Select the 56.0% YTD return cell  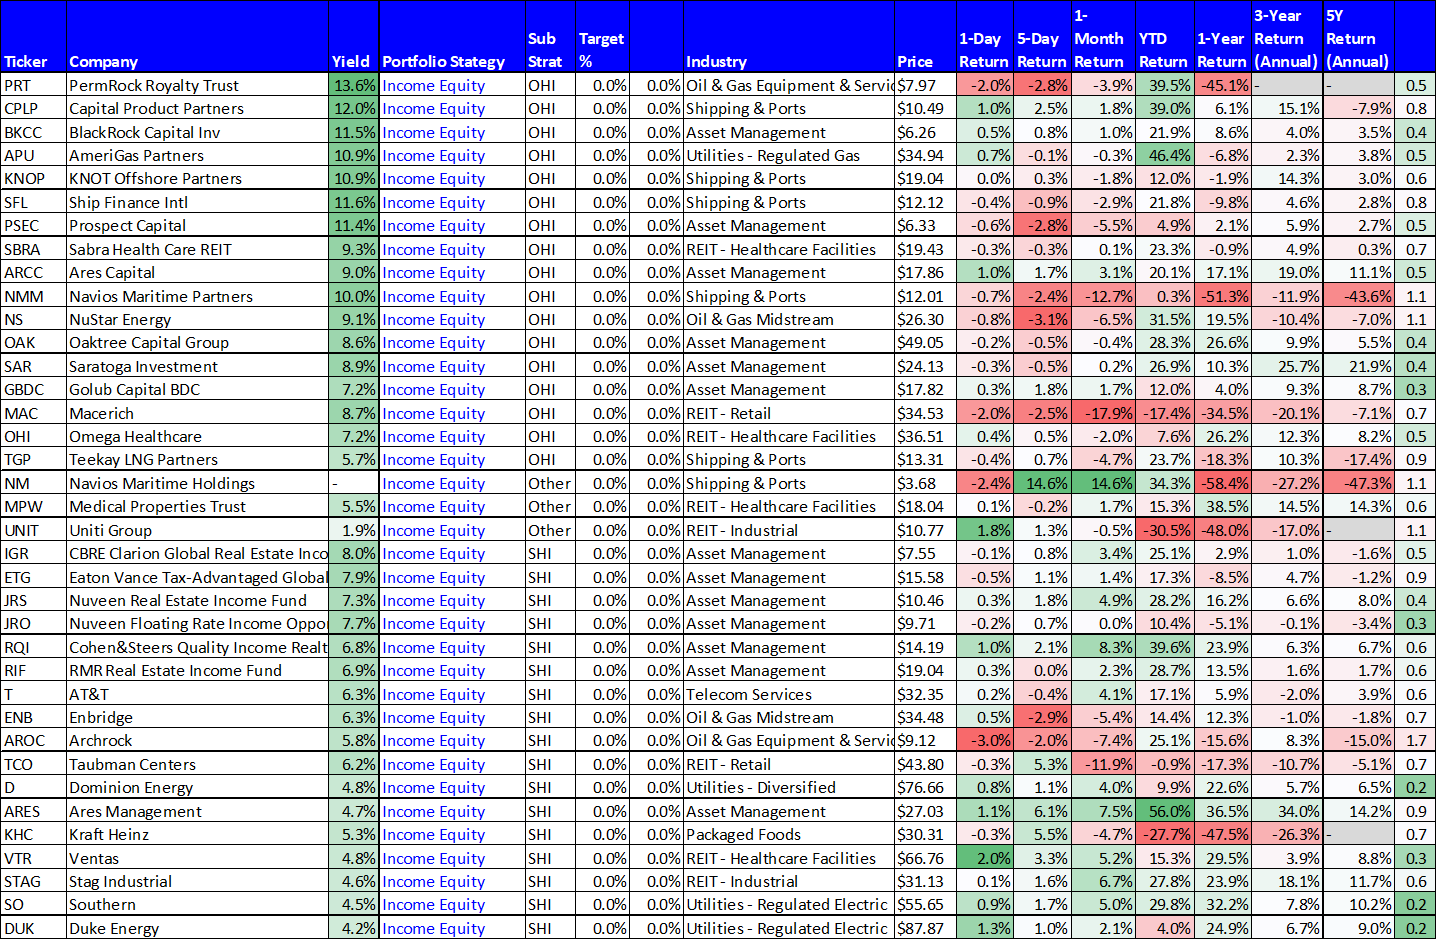1165,812
